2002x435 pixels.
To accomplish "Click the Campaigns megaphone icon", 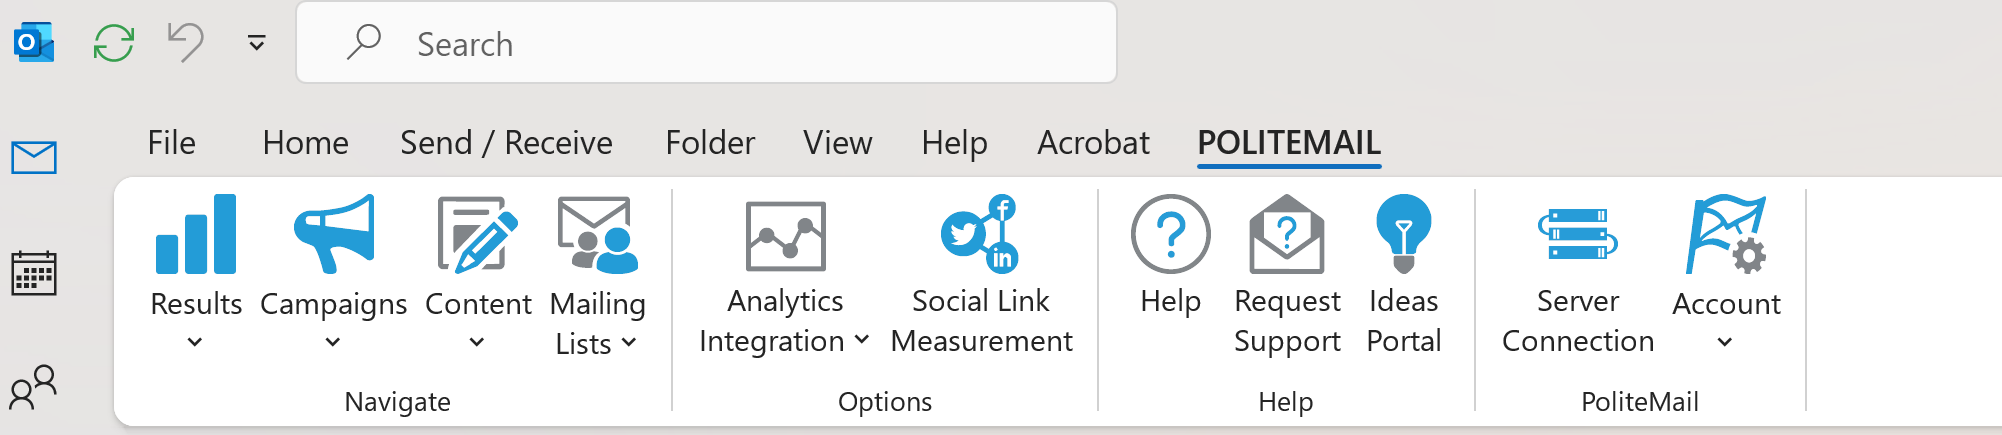I will 333,235.
